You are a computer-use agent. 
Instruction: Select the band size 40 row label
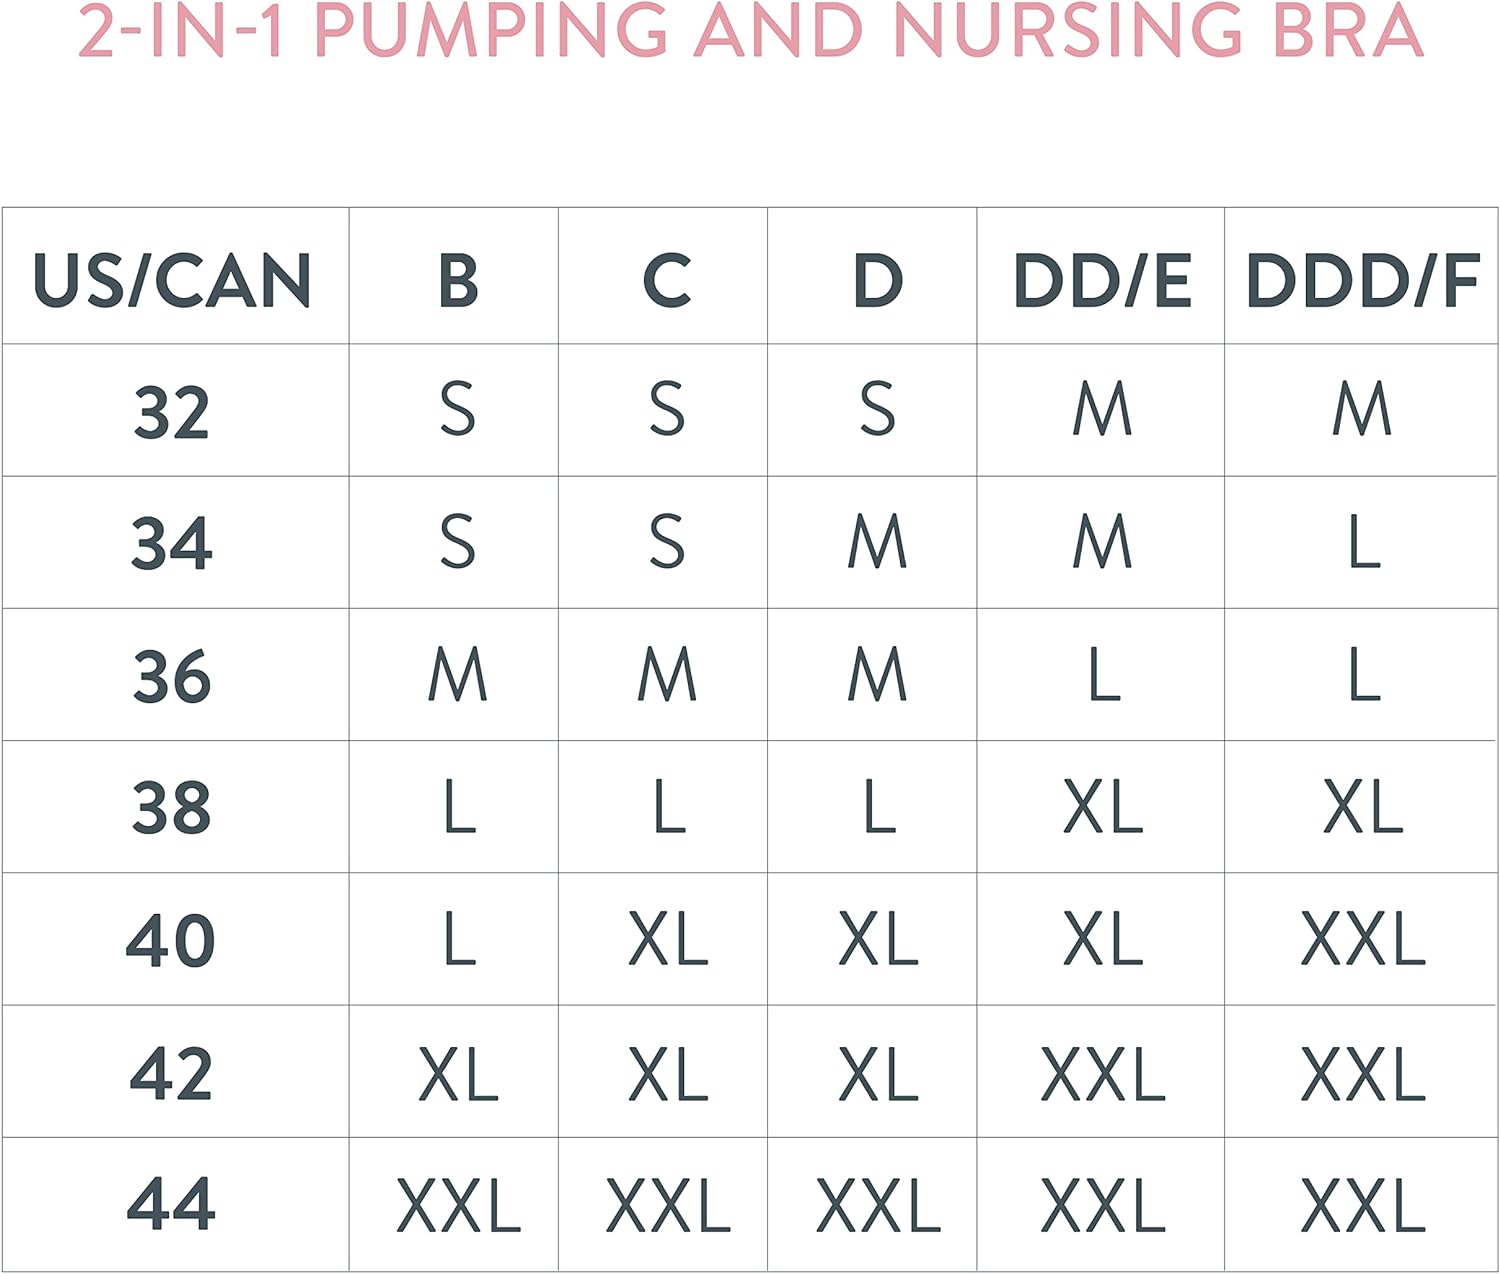172,940
